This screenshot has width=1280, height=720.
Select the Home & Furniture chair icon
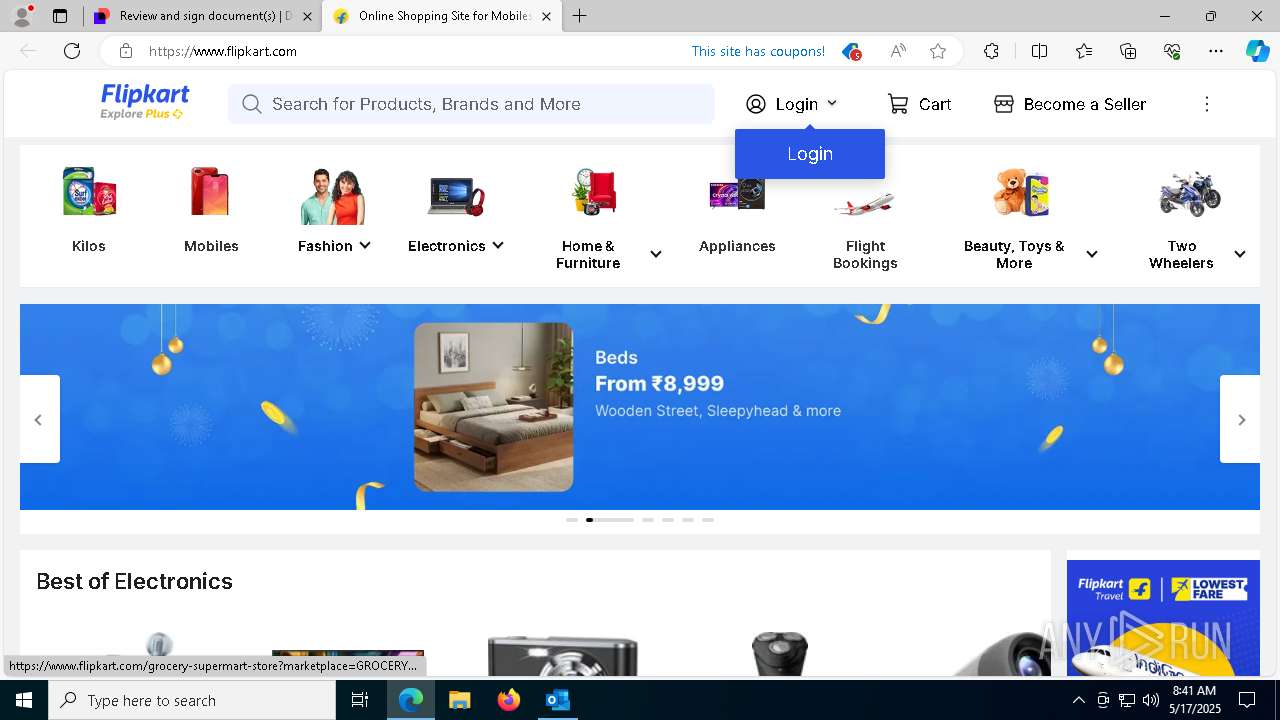coord(594,192)
